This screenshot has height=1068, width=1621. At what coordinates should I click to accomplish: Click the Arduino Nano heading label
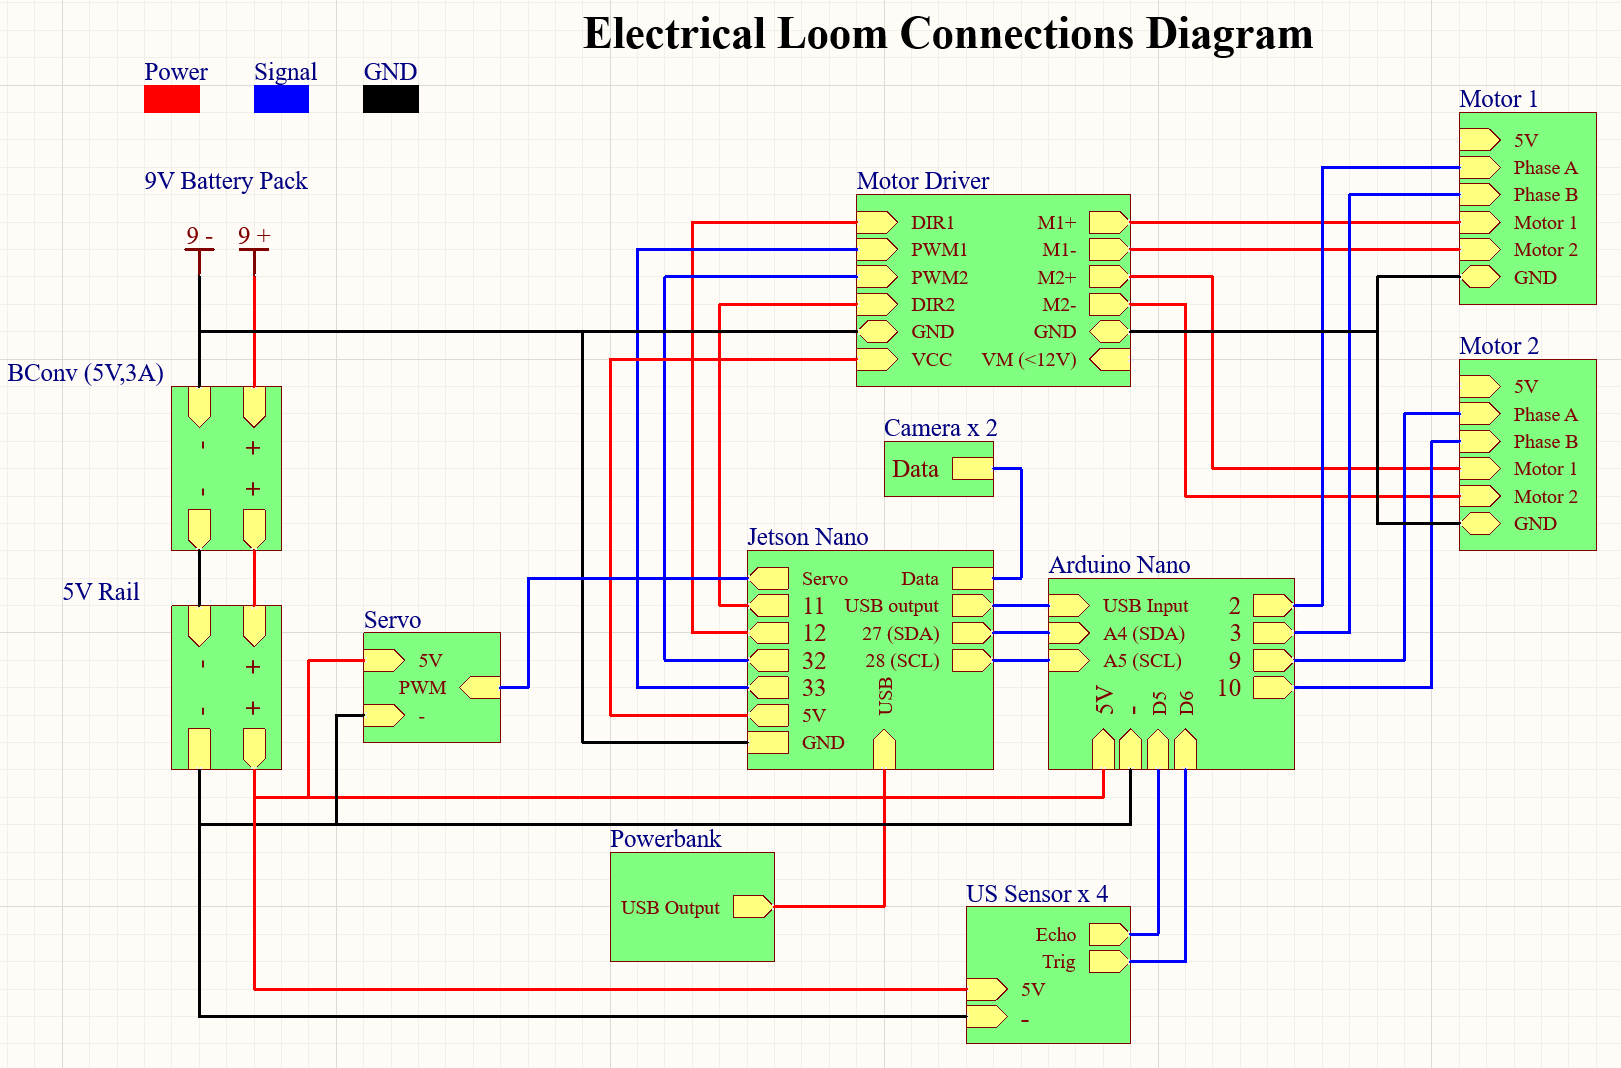1119,565
